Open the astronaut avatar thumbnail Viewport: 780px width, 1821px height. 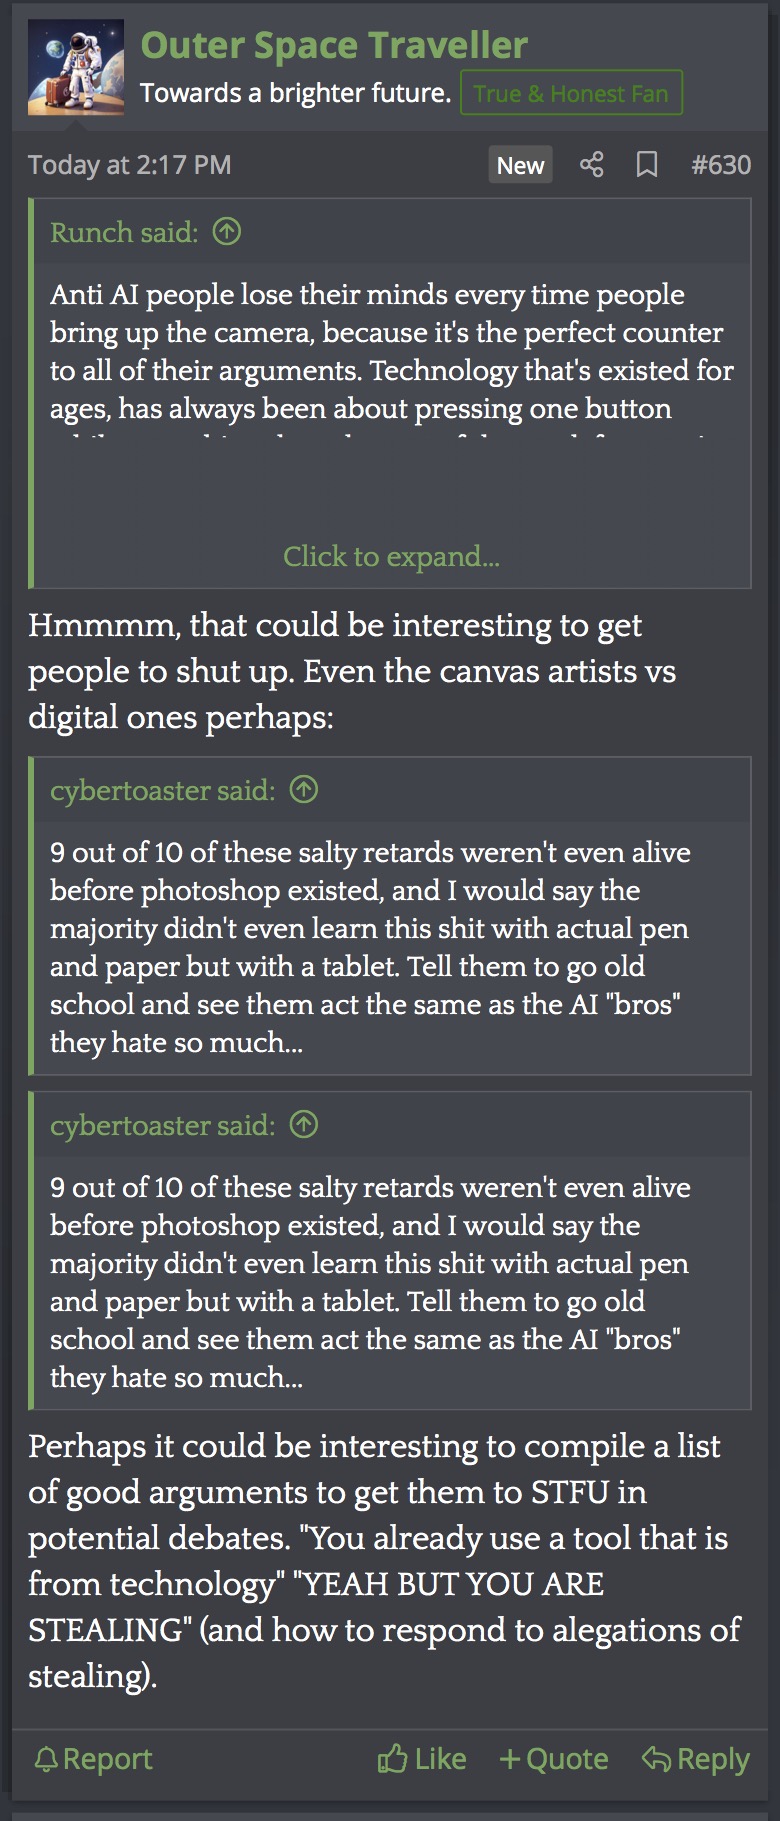coord(76,67)
